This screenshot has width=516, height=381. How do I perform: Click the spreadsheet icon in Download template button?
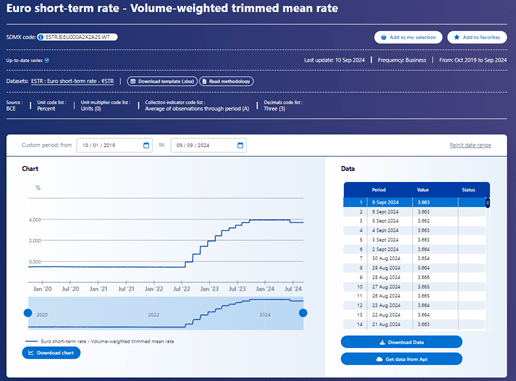click(133, 81)
